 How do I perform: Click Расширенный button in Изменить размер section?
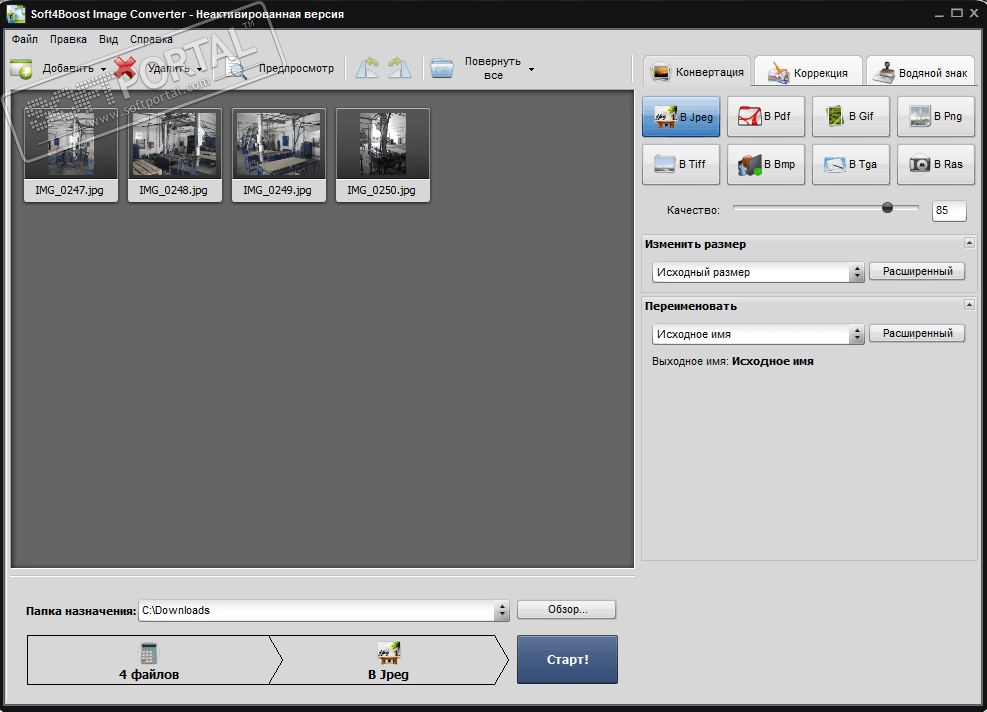point(917,271)
